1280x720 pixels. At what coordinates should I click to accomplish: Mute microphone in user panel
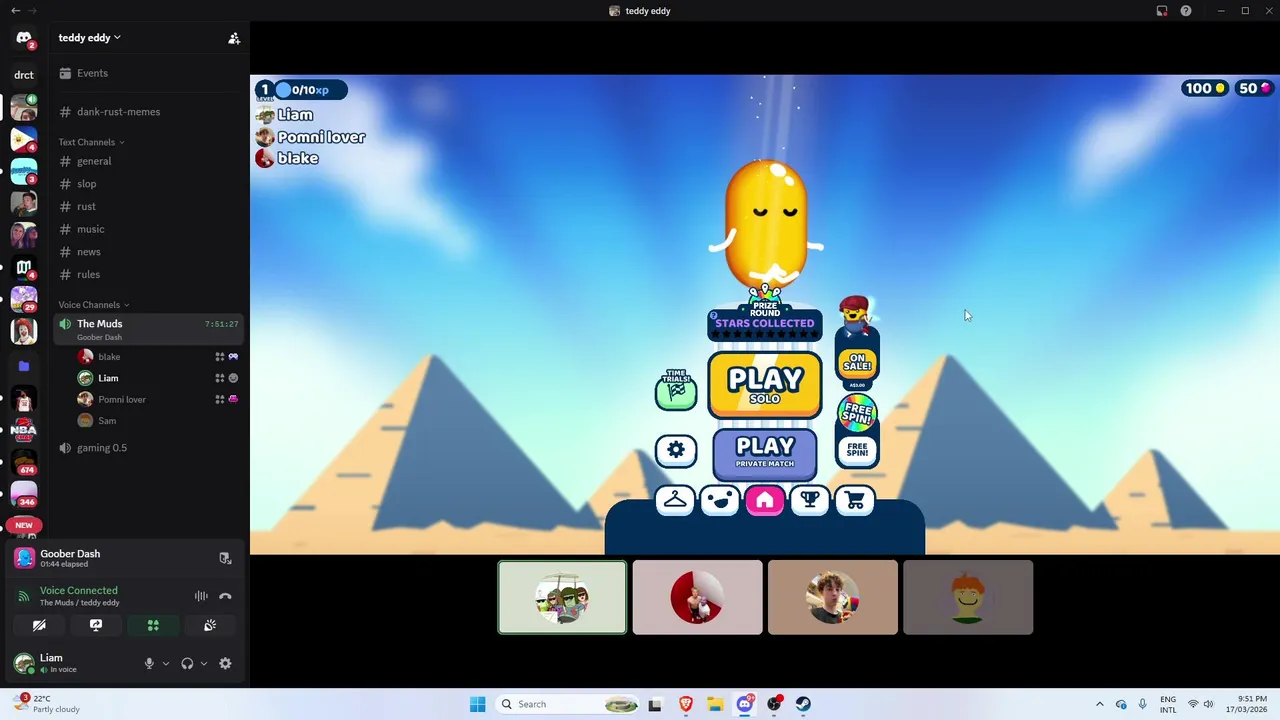(149, 663)
